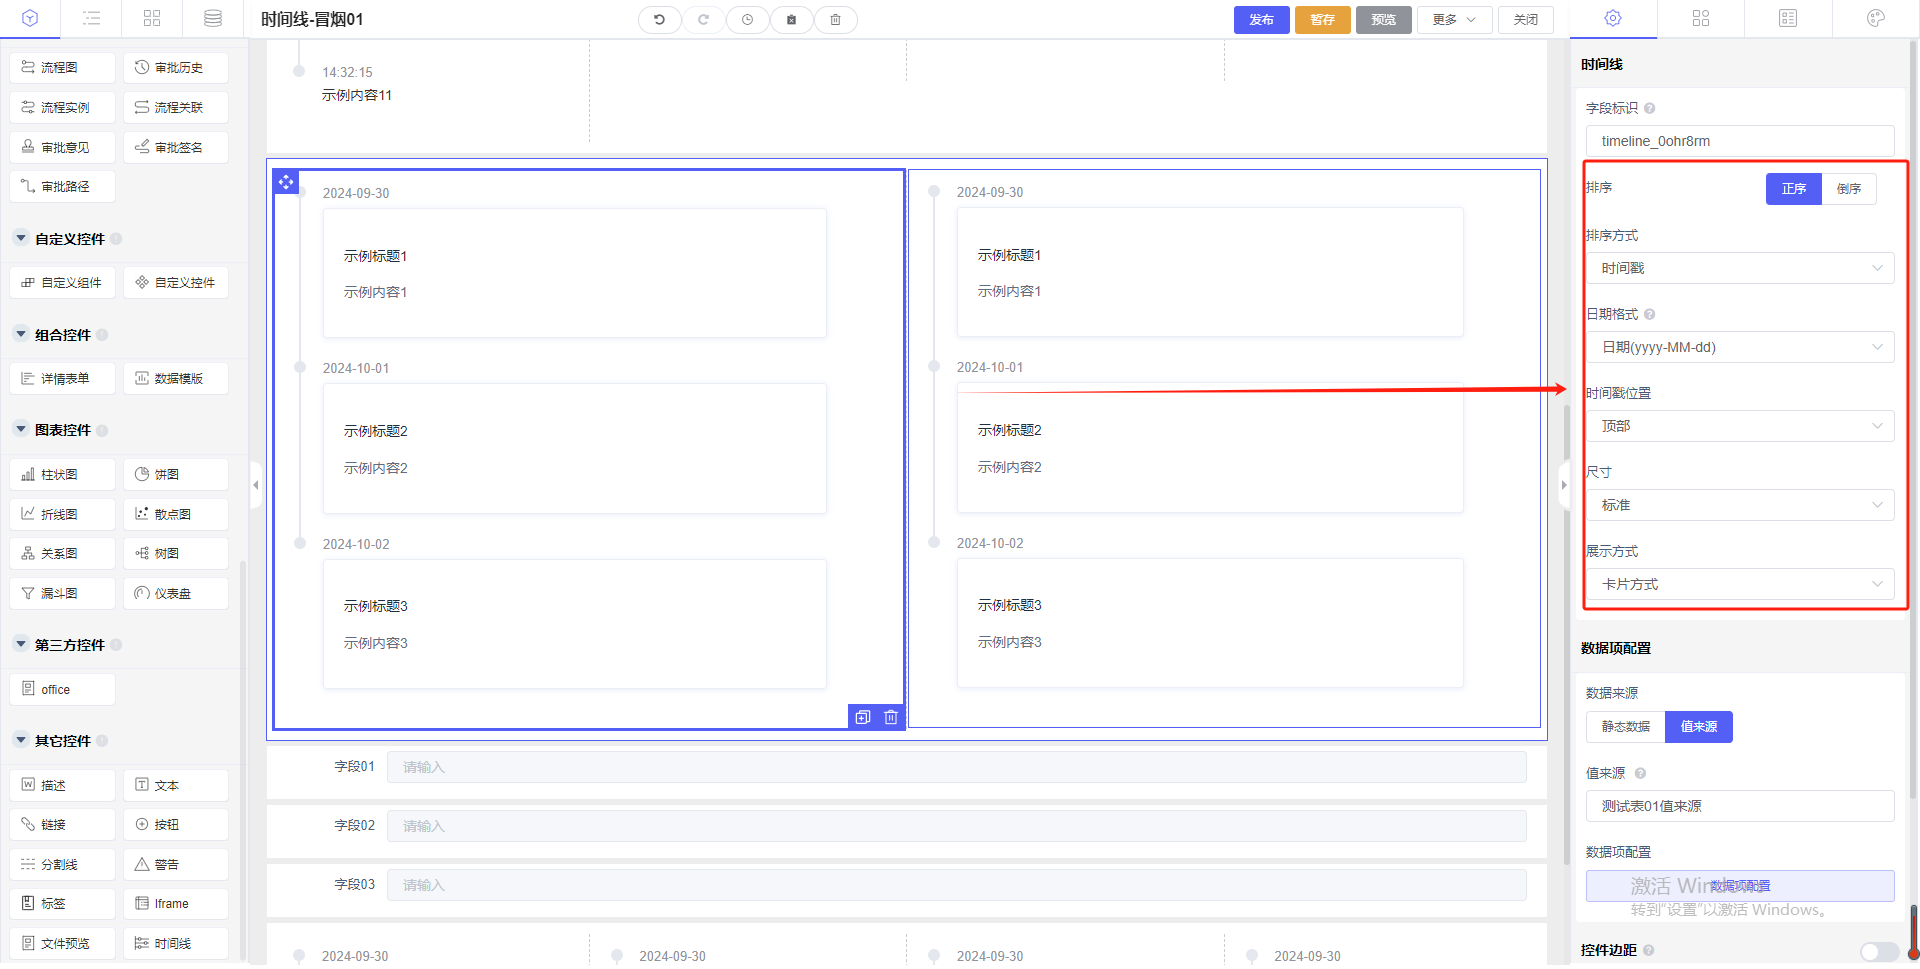Open the 展示方式 dropdown showing 卡片方式
The image size is (1920, 969).
[x=1740, y=585]
